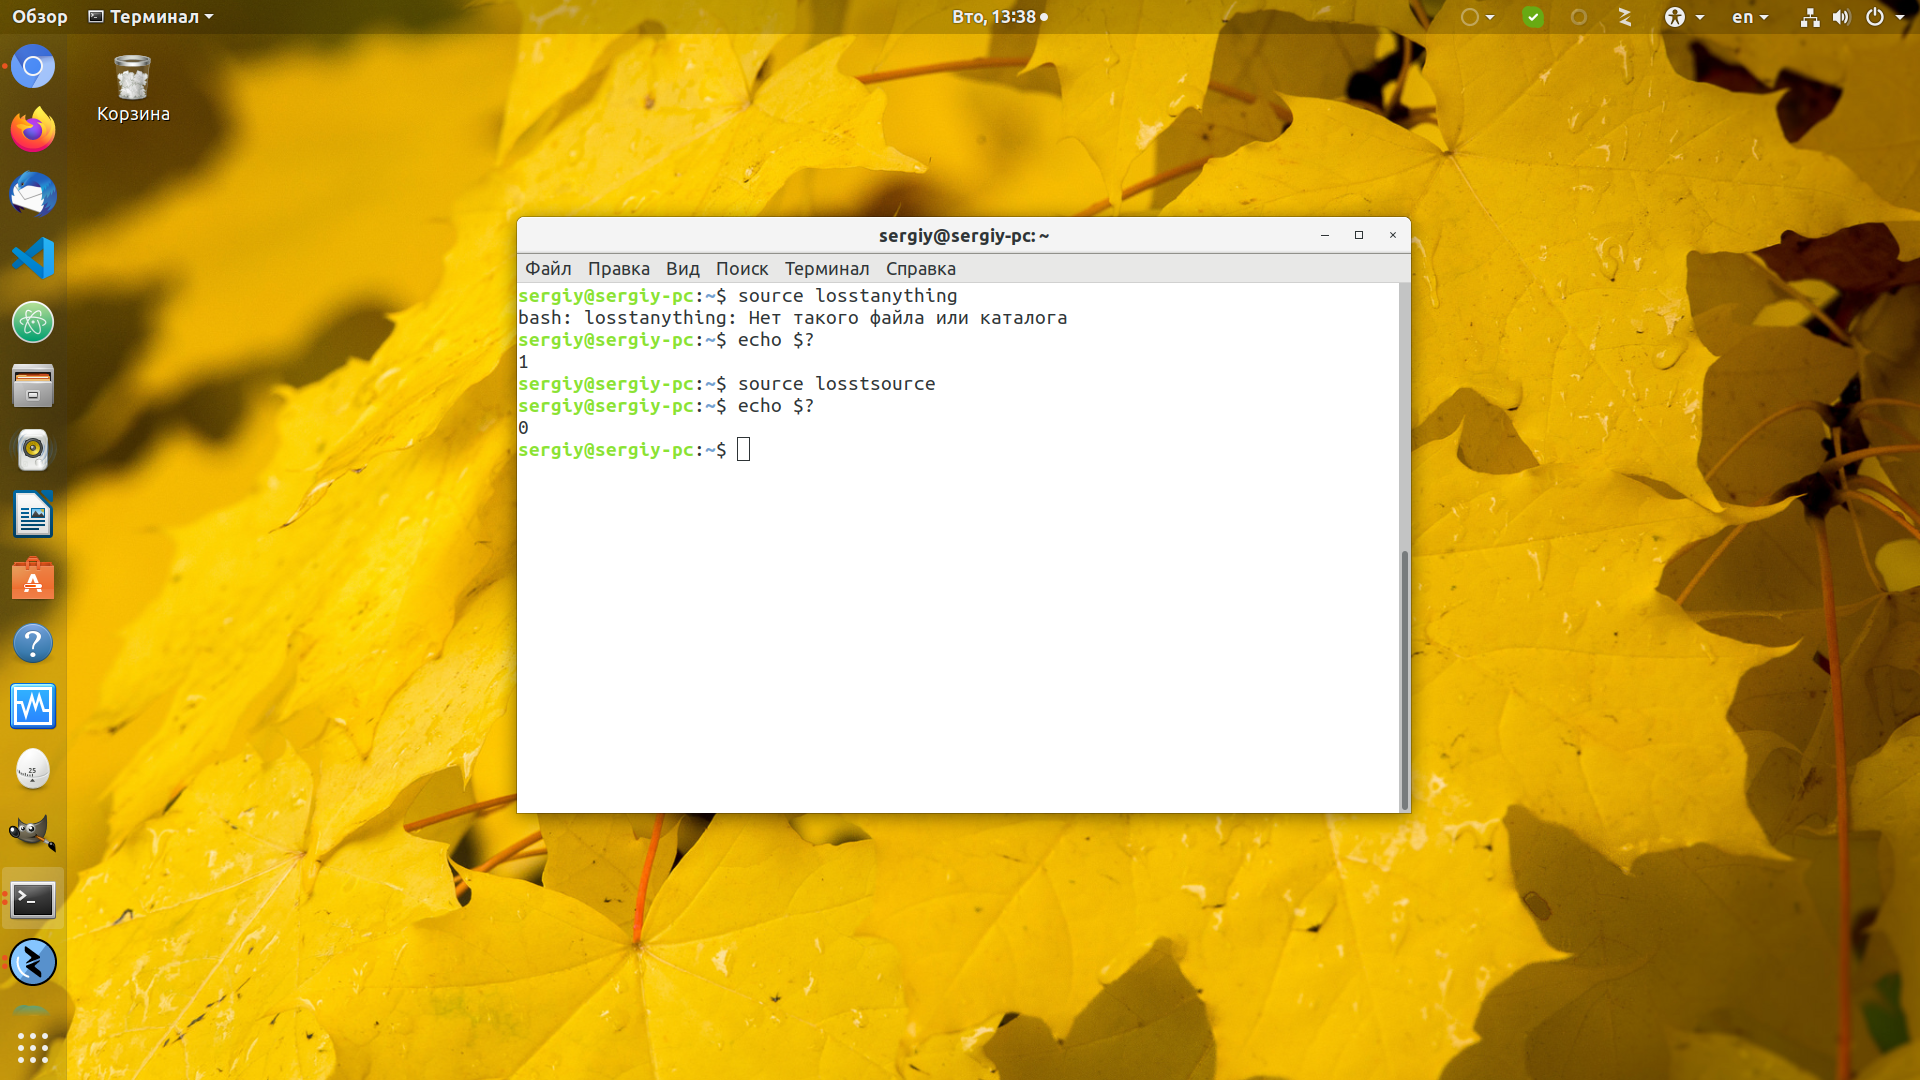Open the Справка menu
Image resolution: width=1920 pixels, height=1080 pixels.
[920, 268]
